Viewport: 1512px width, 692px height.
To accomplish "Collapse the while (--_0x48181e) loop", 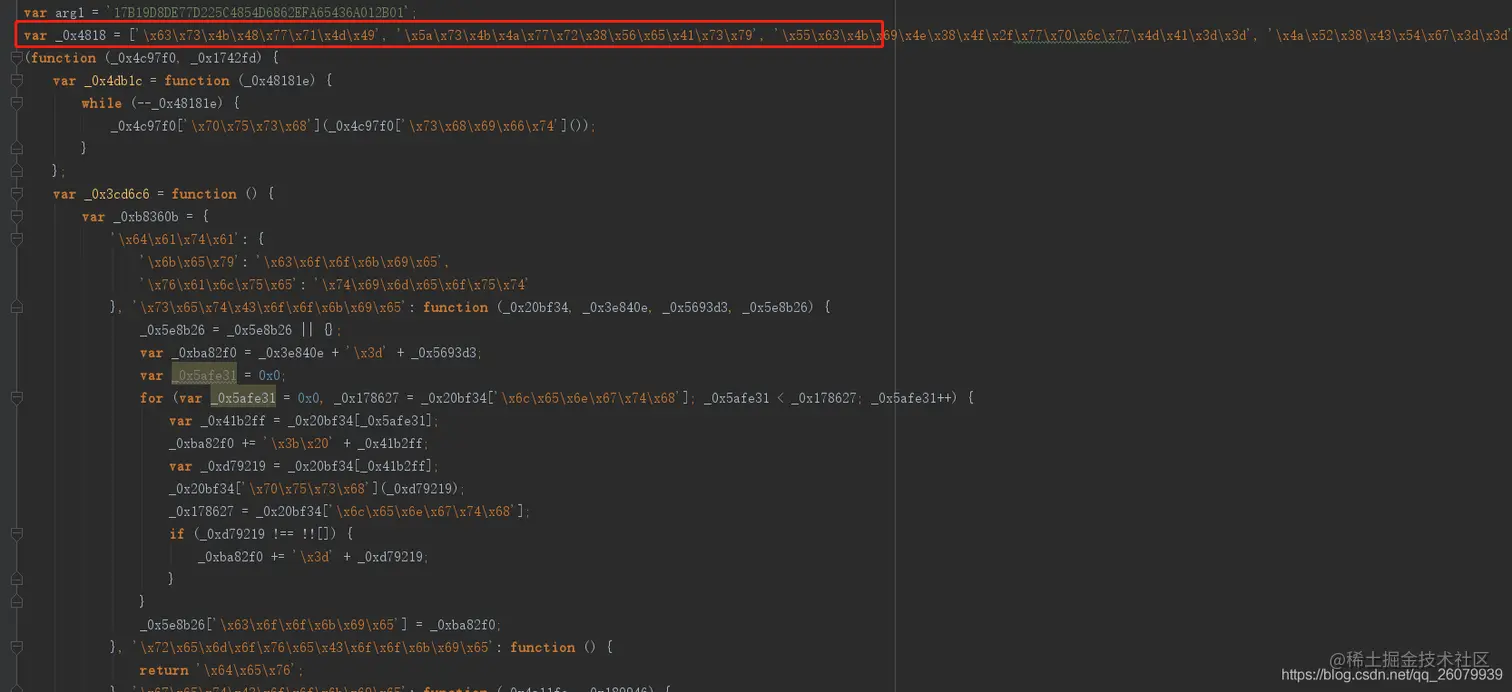I will click(16, 103).
